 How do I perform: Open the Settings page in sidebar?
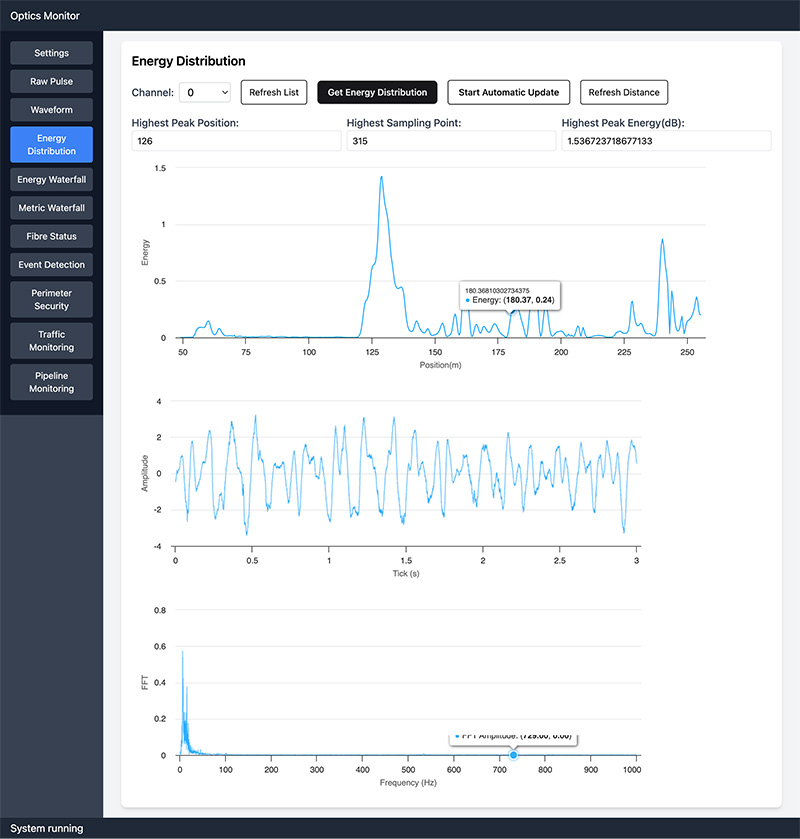point(51,53)
